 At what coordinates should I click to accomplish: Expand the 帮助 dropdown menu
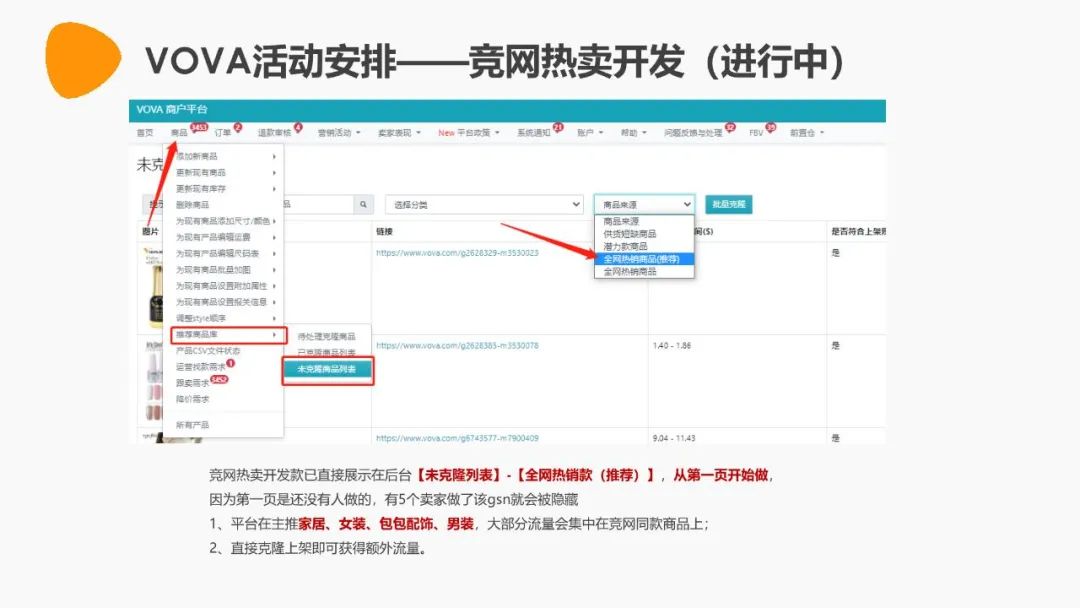tap(634, 133)
